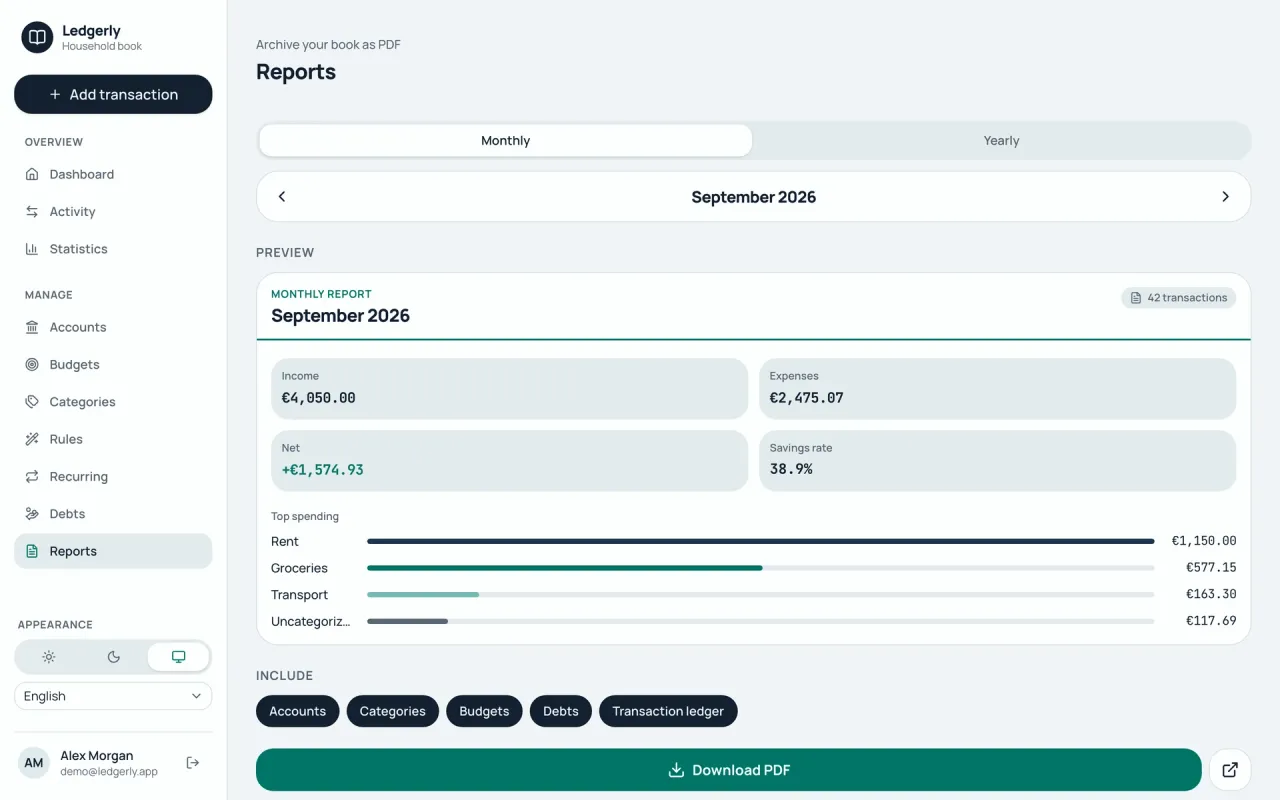Open Rules via its magic wand icon
Image resolution: width=1280 pixels, height=800 pixels.
(x=32, y=439)
